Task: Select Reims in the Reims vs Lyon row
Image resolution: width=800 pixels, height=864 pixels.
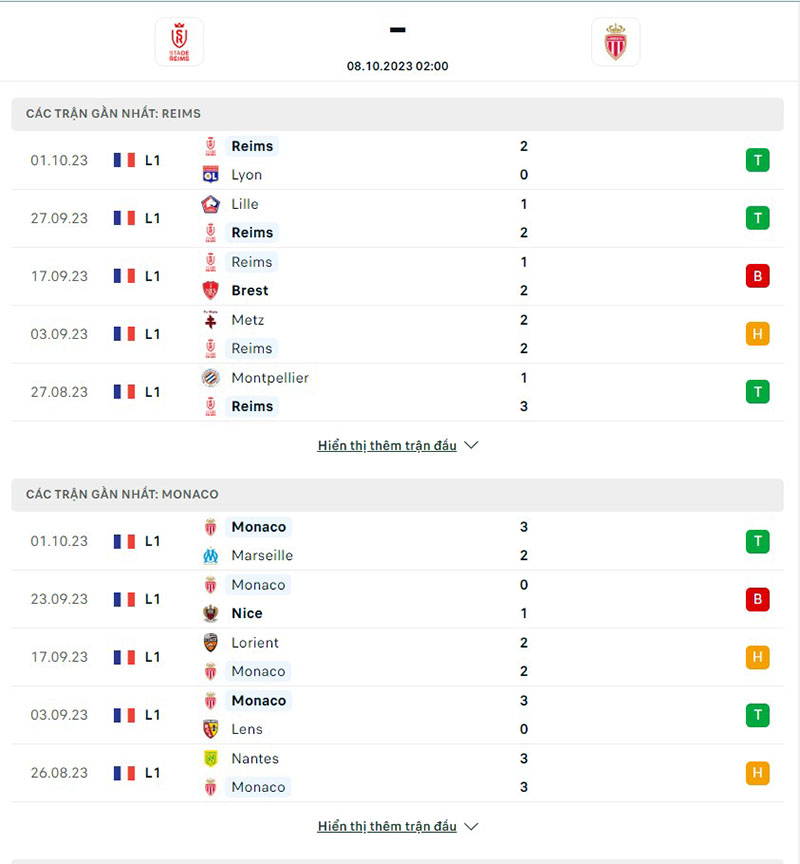Action: click(251, 146)
